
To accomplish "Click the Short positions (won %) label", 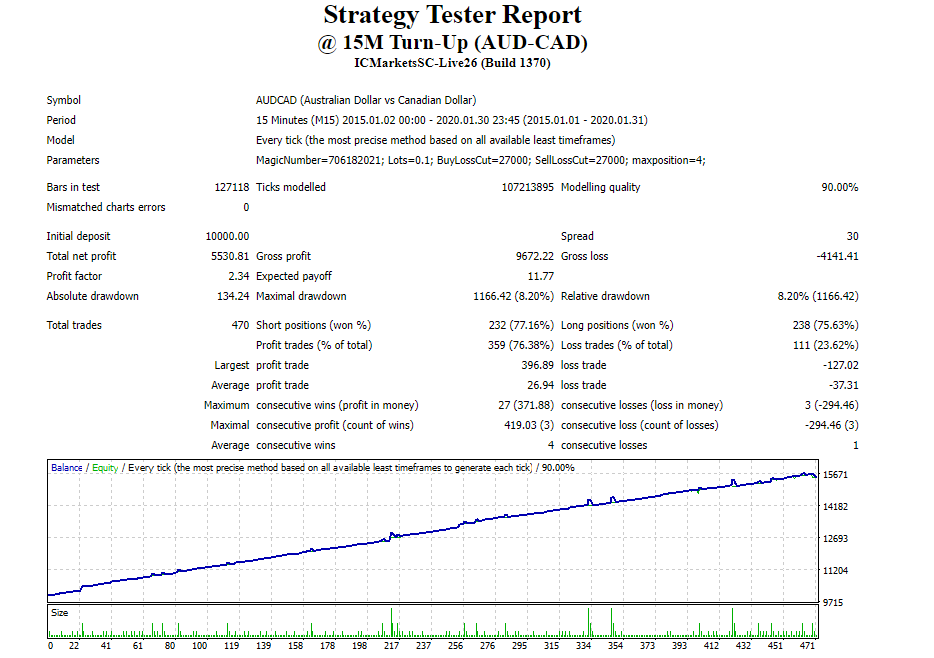I will point(313,325).
